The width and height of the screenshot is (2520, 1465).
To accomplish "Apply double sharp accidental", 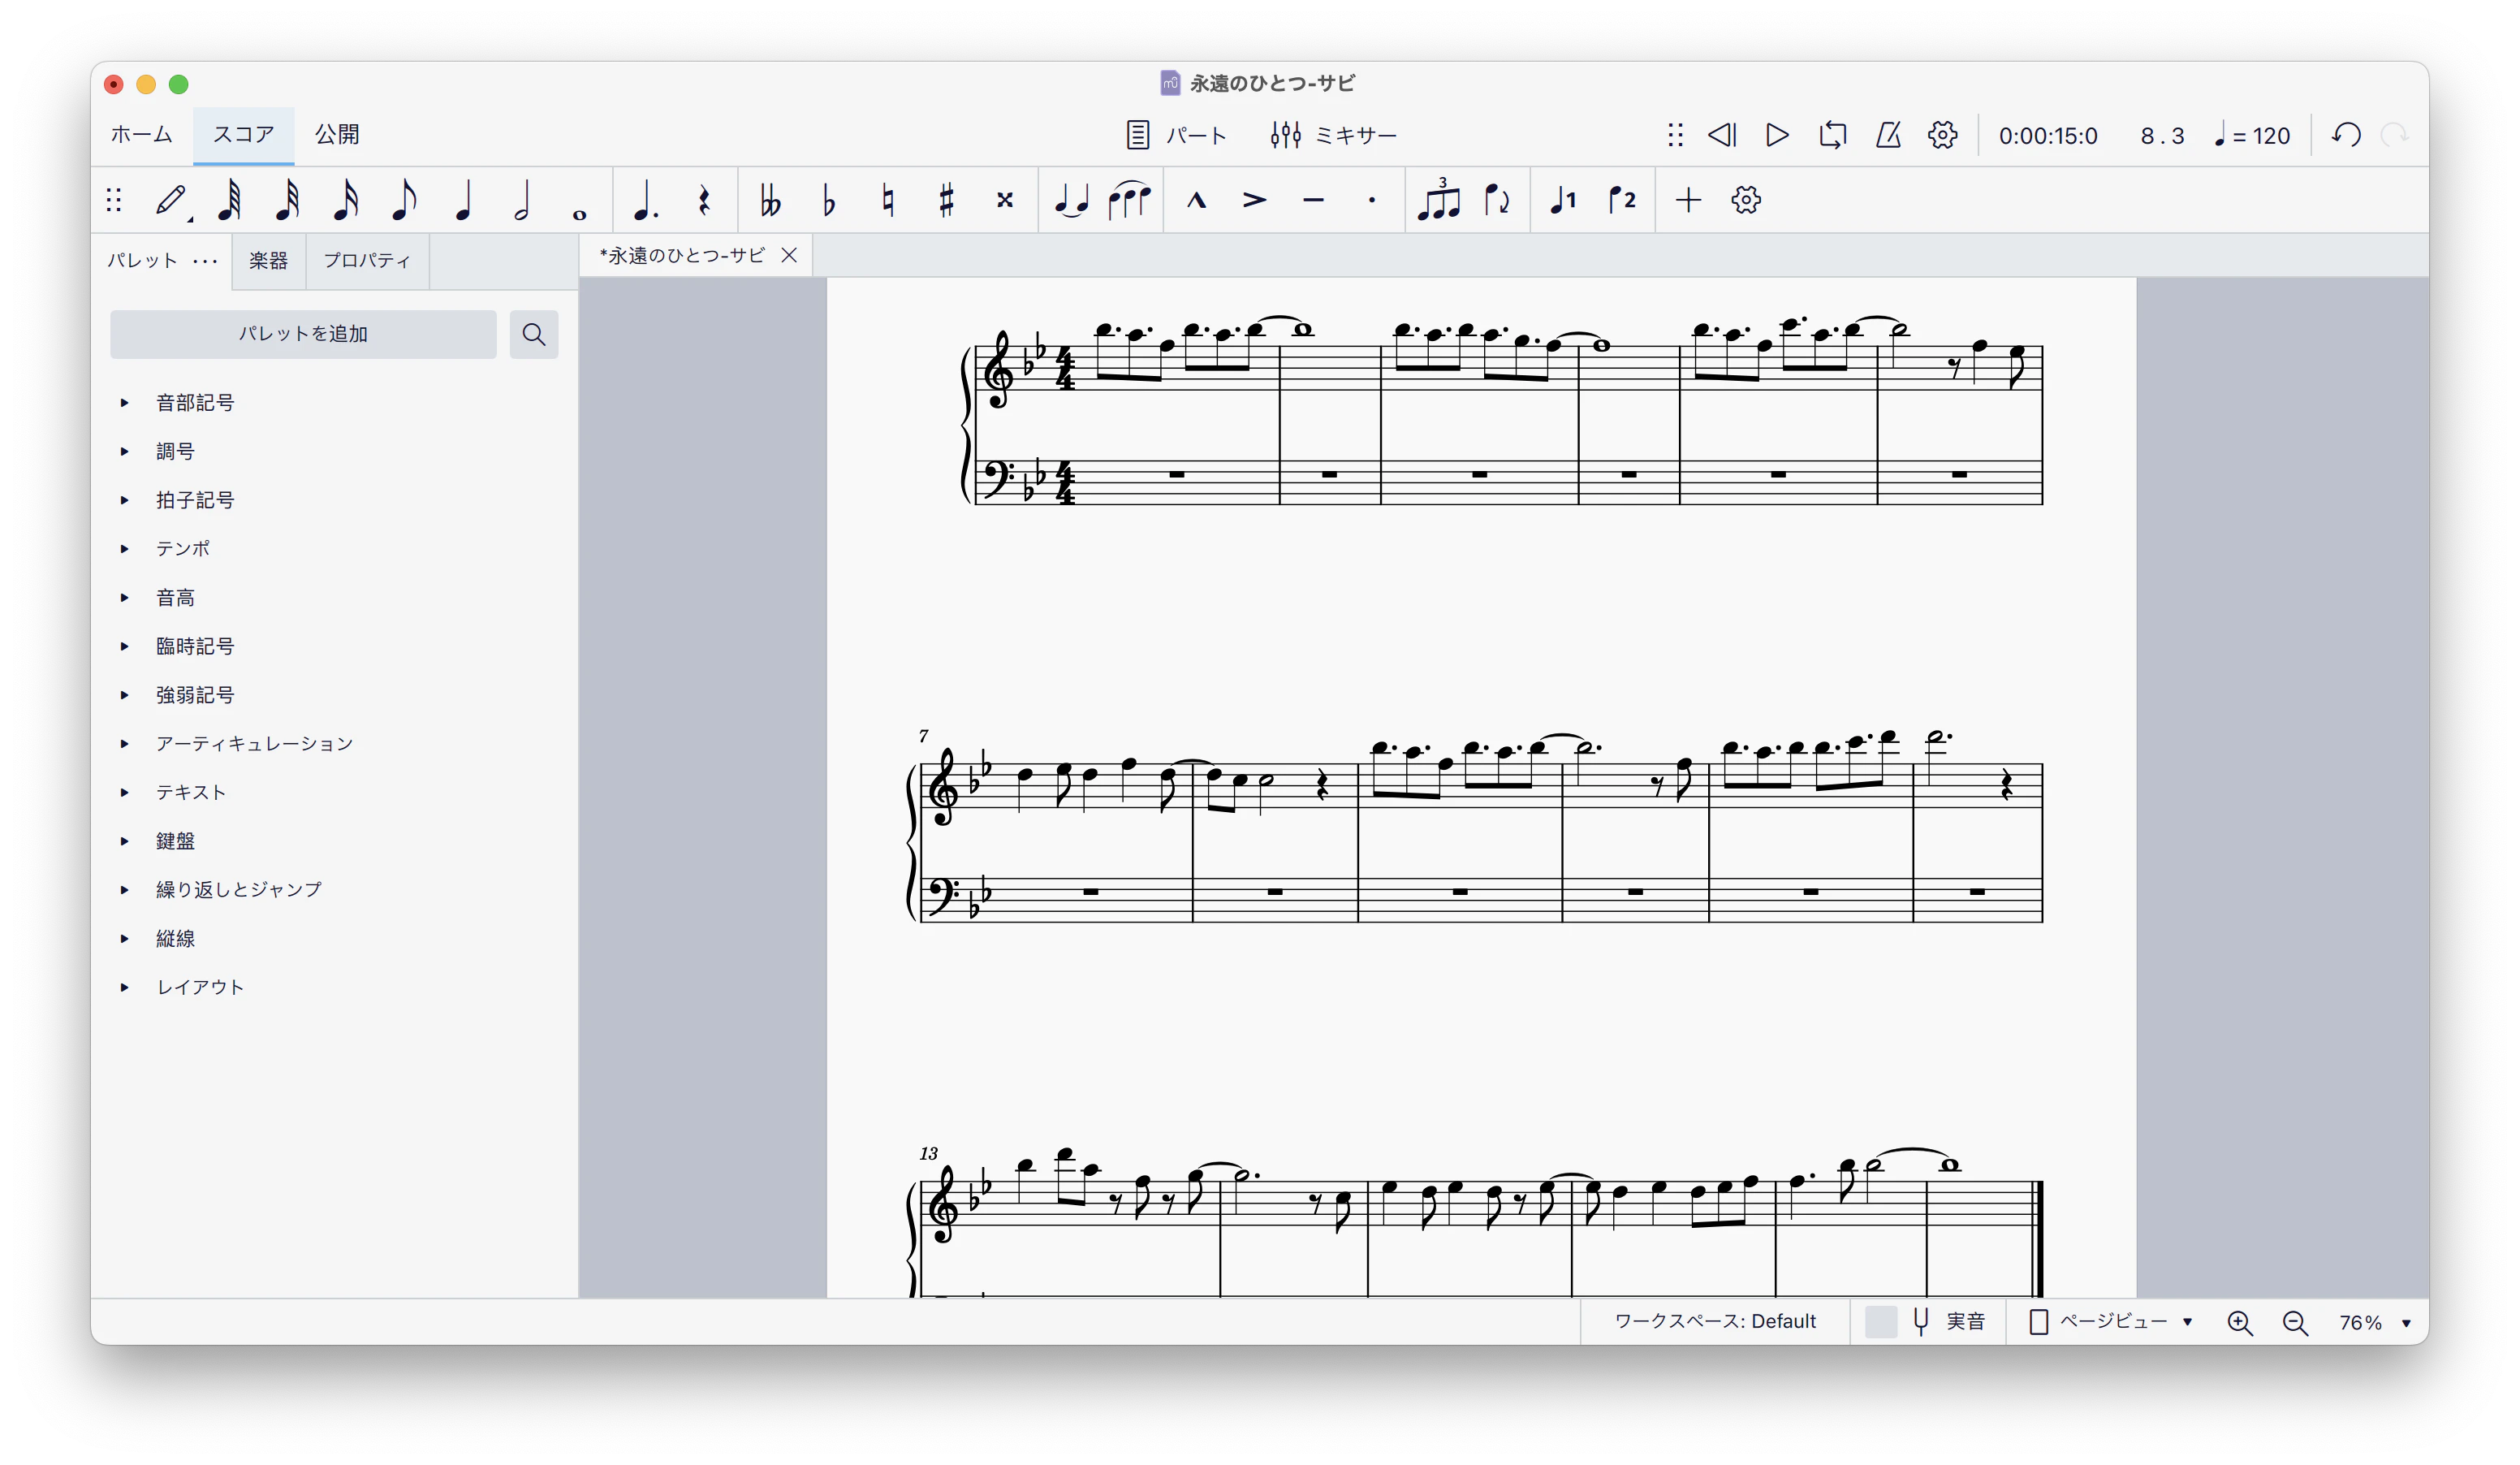I will click(x=1005, y=200).
